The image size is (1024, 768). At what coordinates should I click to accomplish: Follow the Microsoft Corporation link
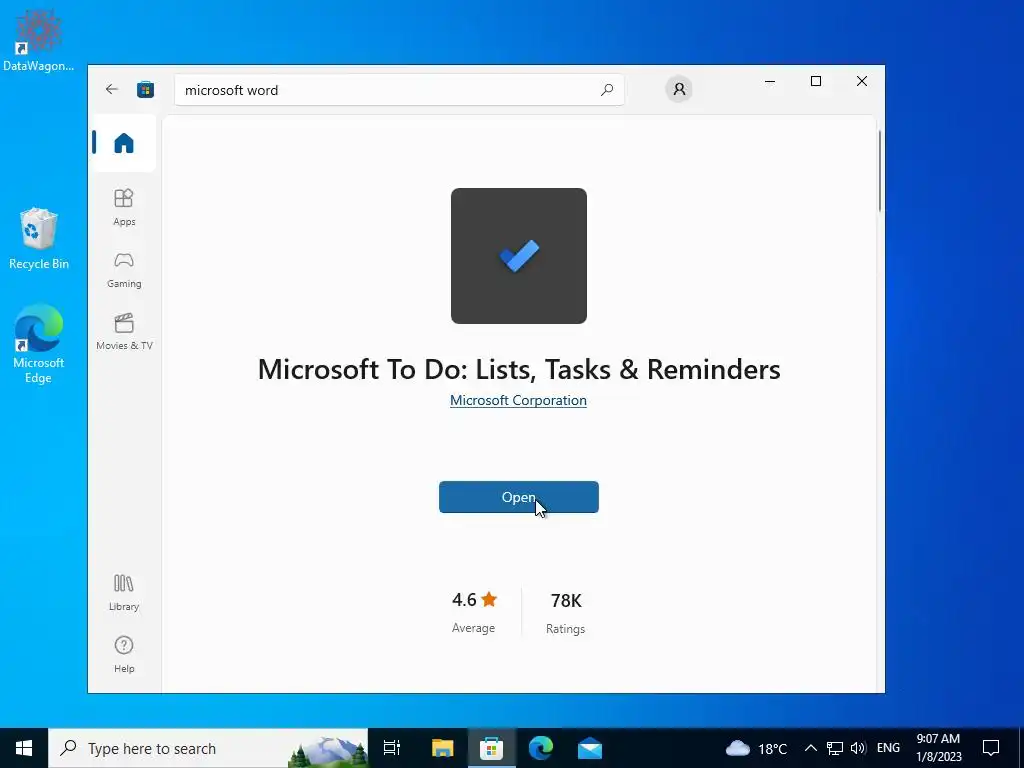point(518,400)
